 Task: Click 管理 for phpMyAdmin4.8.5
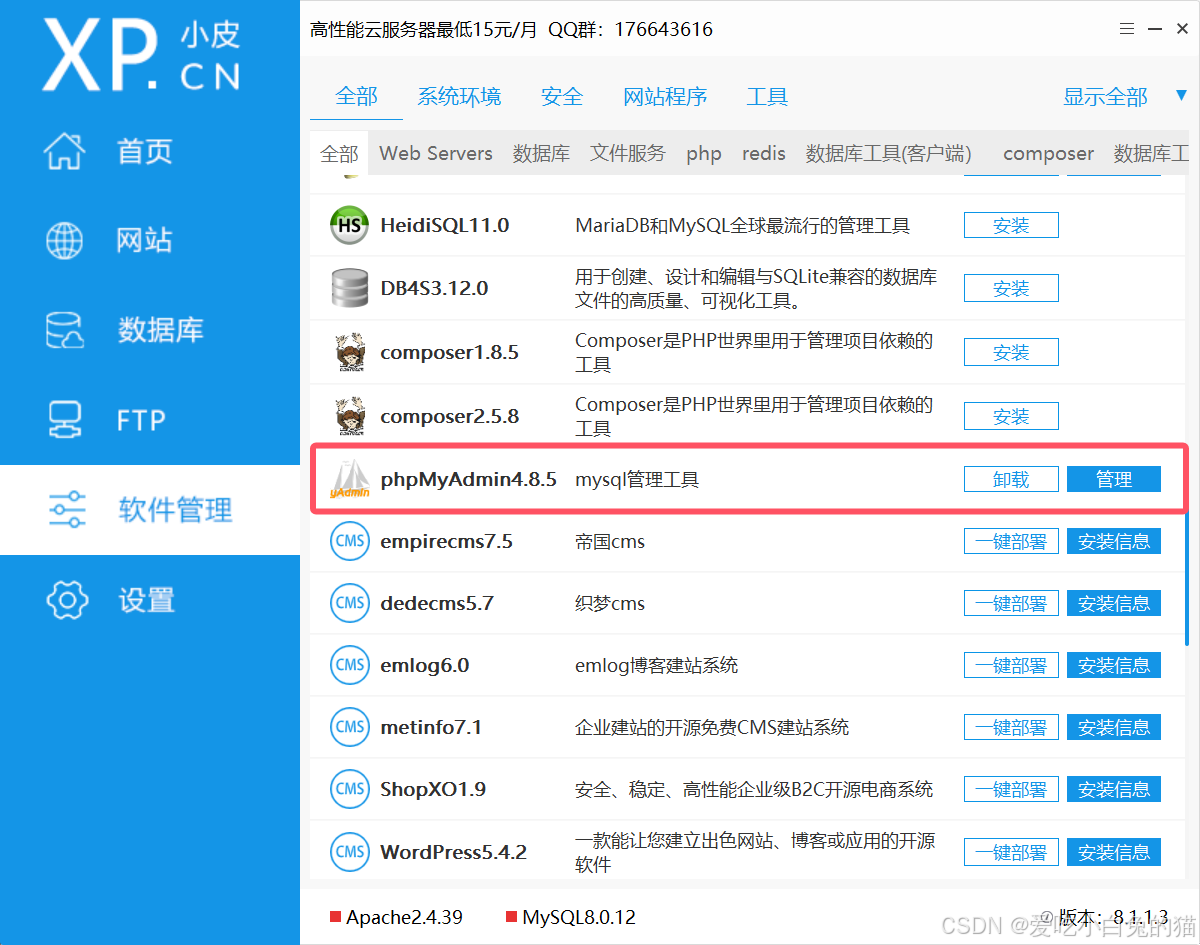click(1114, 480)
